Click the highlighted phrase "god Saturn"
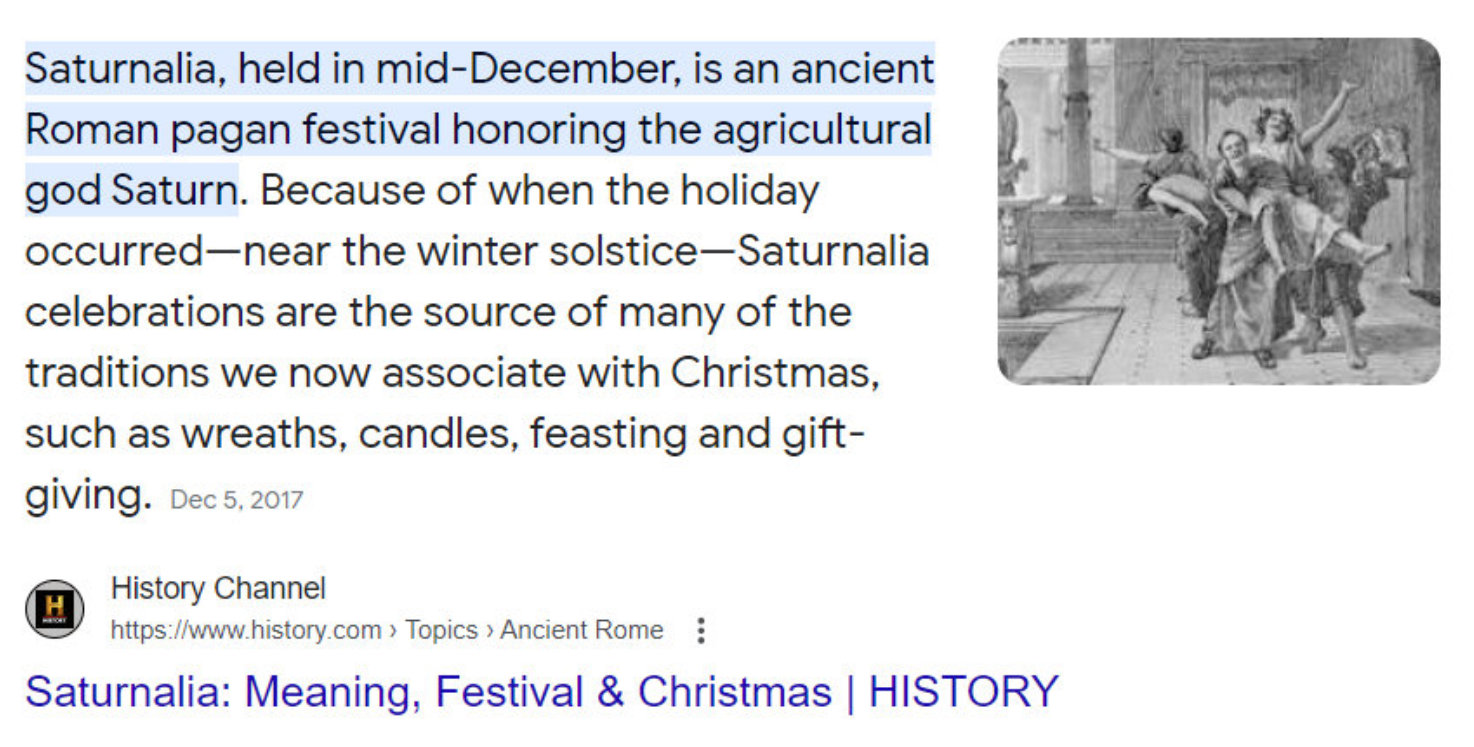This screenshot has height=747, width=1474. click(x=131, y=190)
